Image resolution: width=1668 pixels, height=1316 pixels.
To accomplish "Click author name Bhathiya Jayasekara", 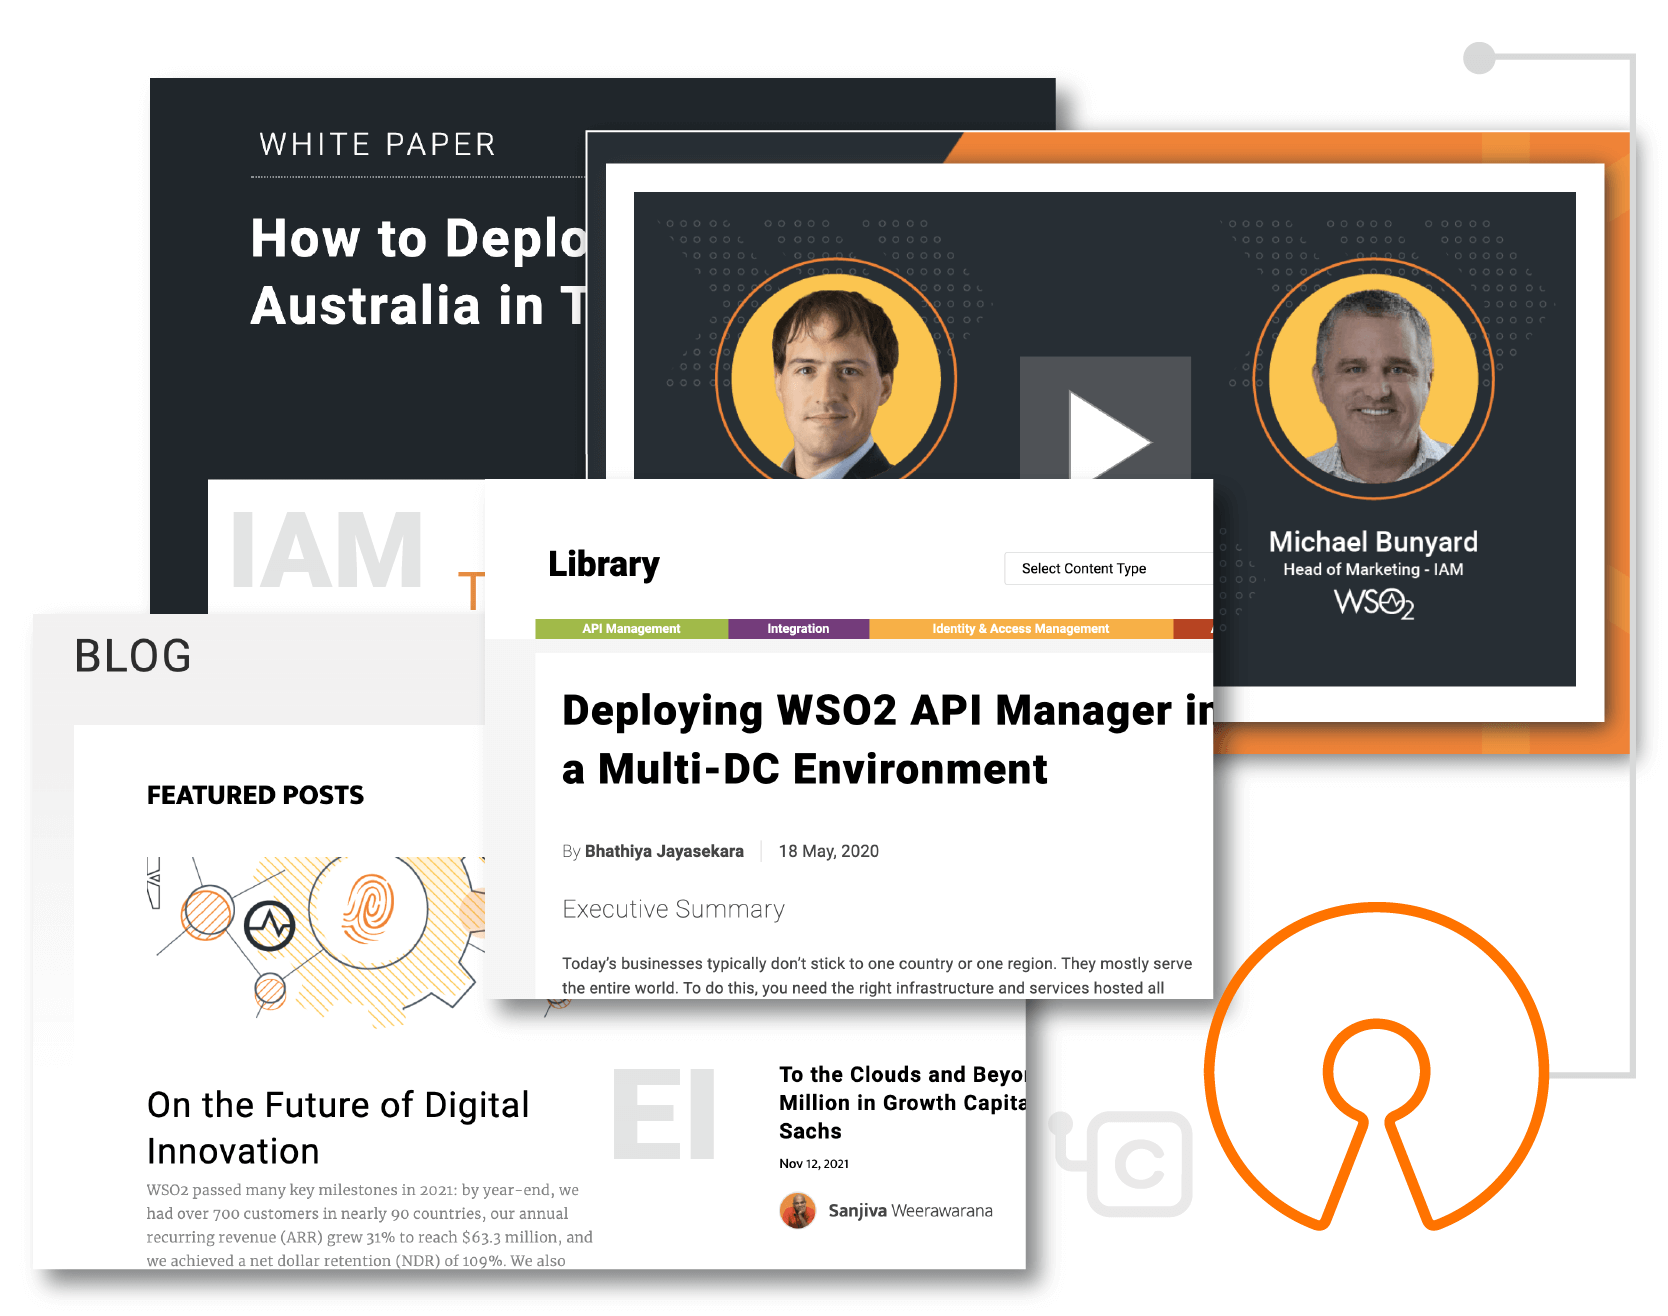I will [x=664, y=851].
